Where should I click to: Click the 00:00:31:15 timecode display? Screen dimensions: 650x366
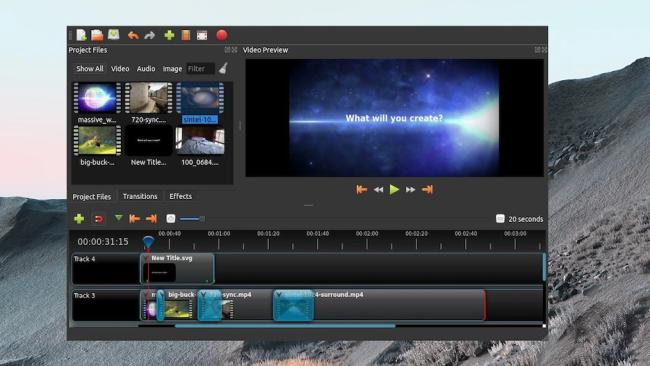pyautogui.click(x=103, y=242)
